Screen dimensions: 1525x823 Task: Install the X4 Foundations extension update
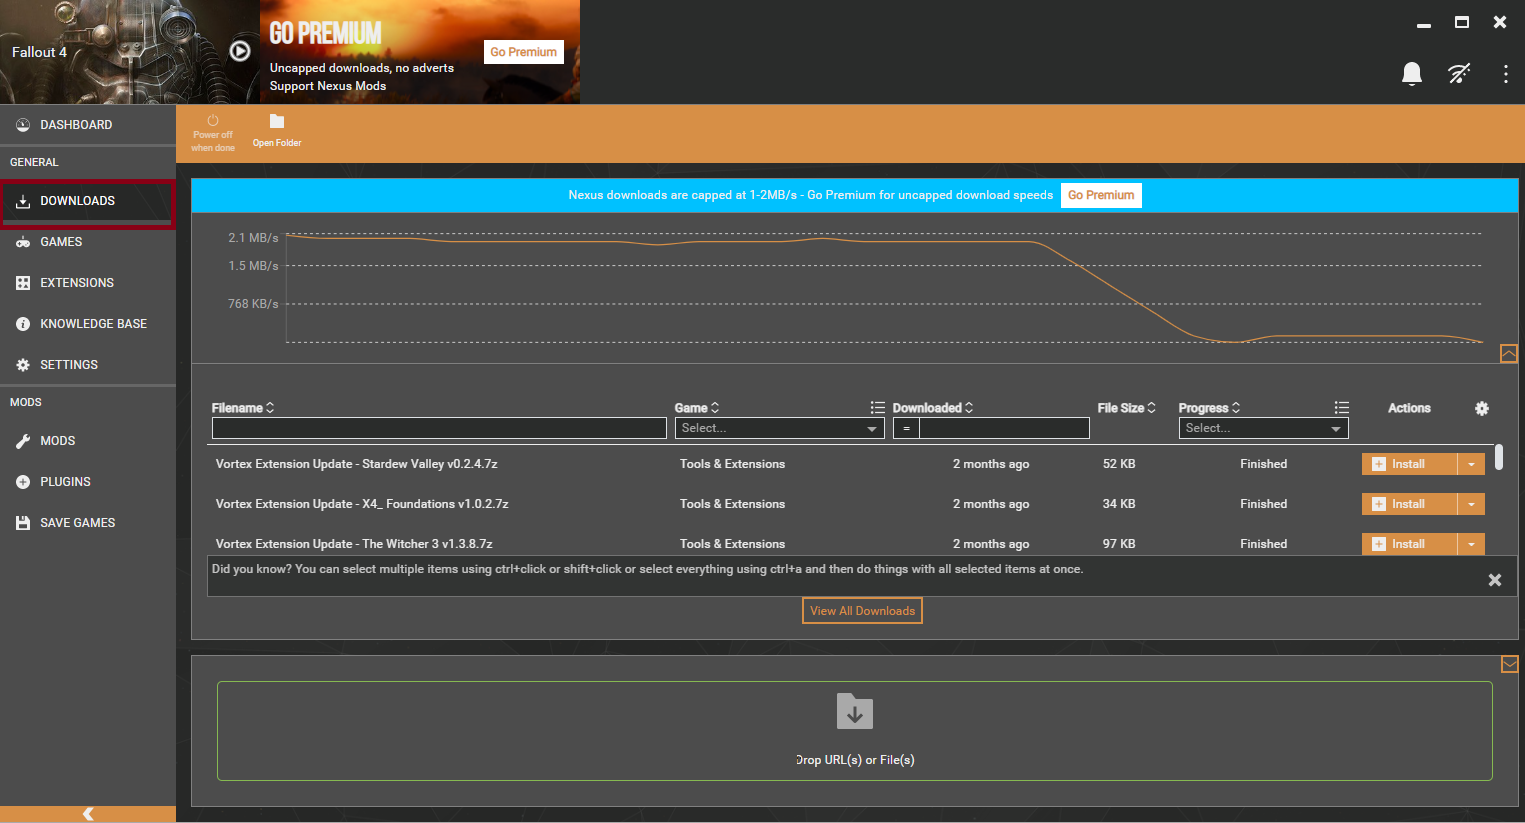[1409, 504]
